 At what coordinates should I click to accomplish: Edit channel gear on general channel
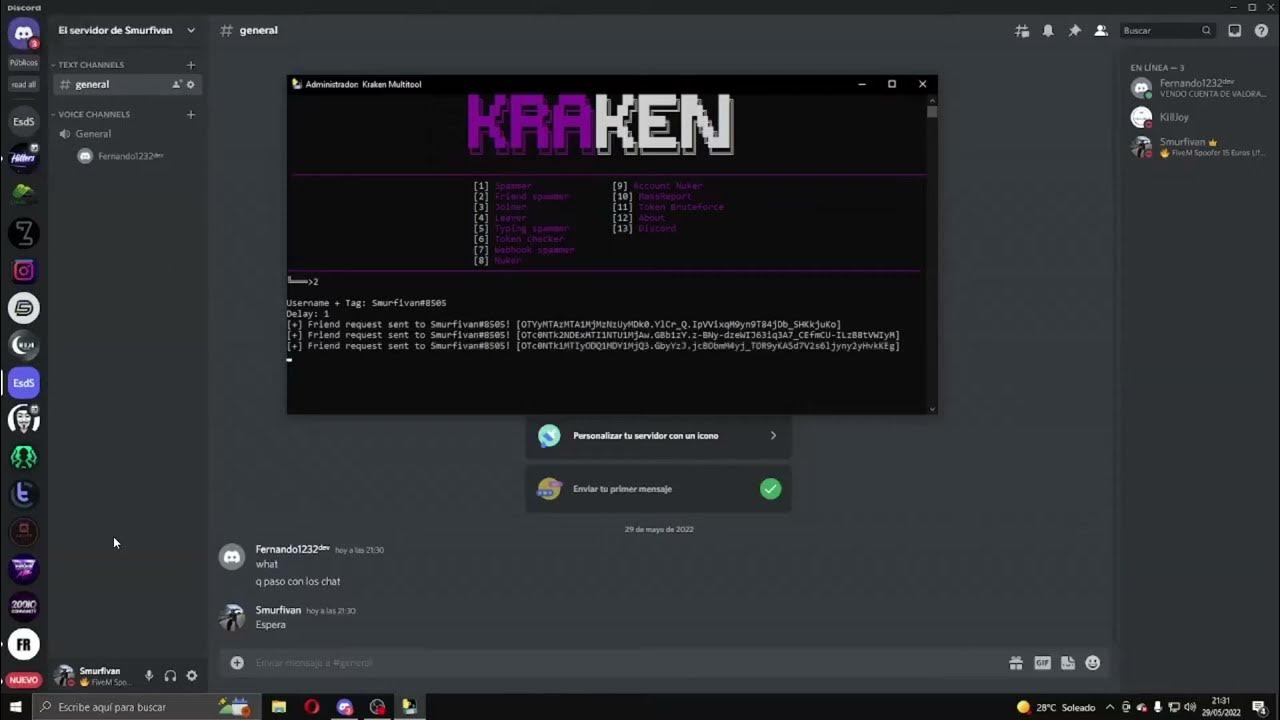coord(191,85)
